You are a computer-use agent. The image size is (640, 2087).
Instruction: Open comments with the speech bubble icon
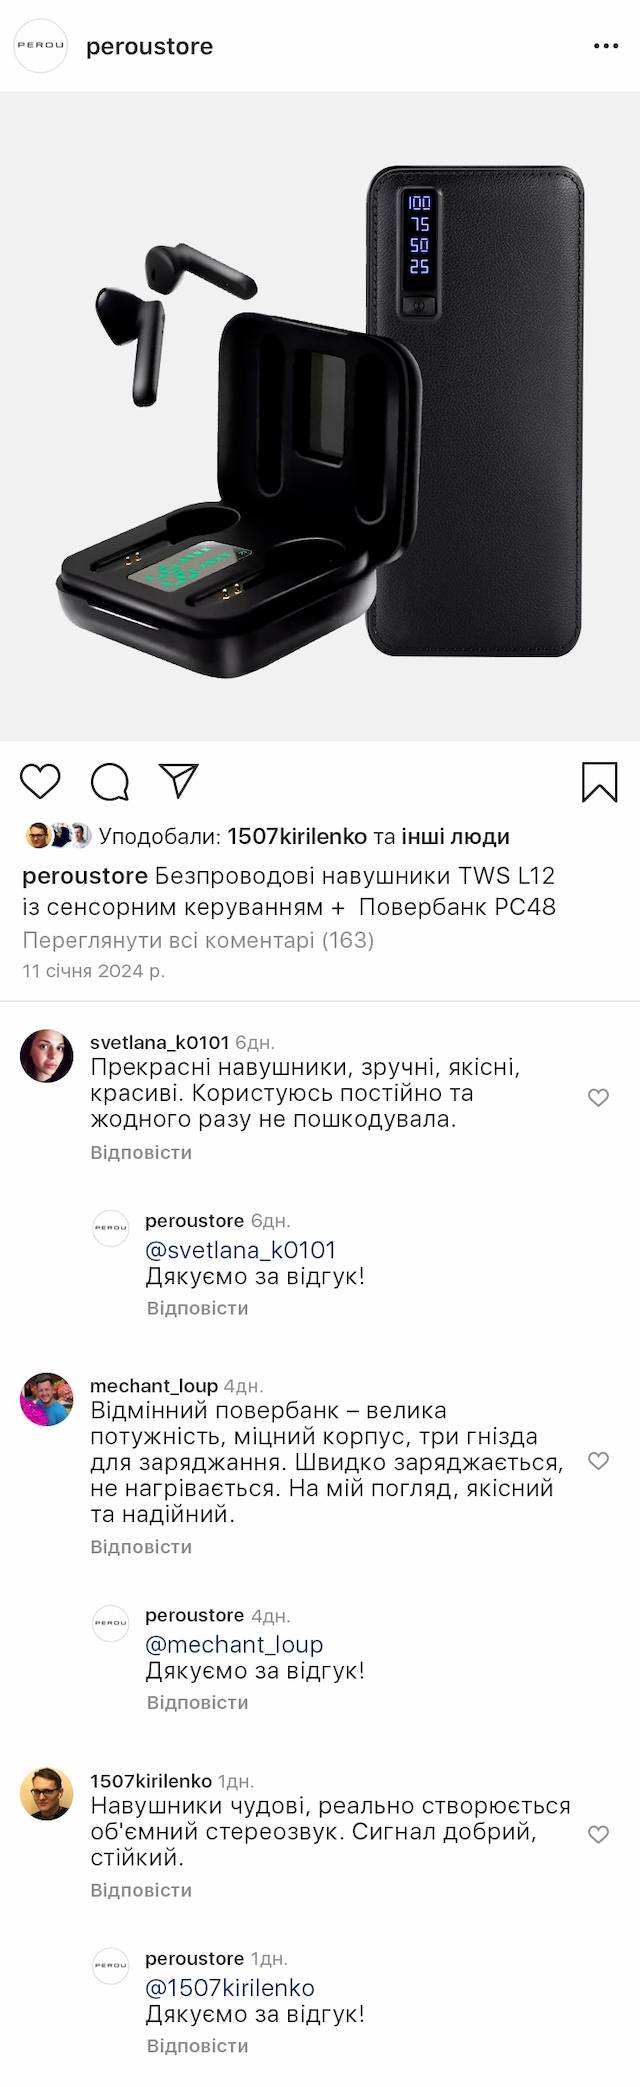[110, 782]
